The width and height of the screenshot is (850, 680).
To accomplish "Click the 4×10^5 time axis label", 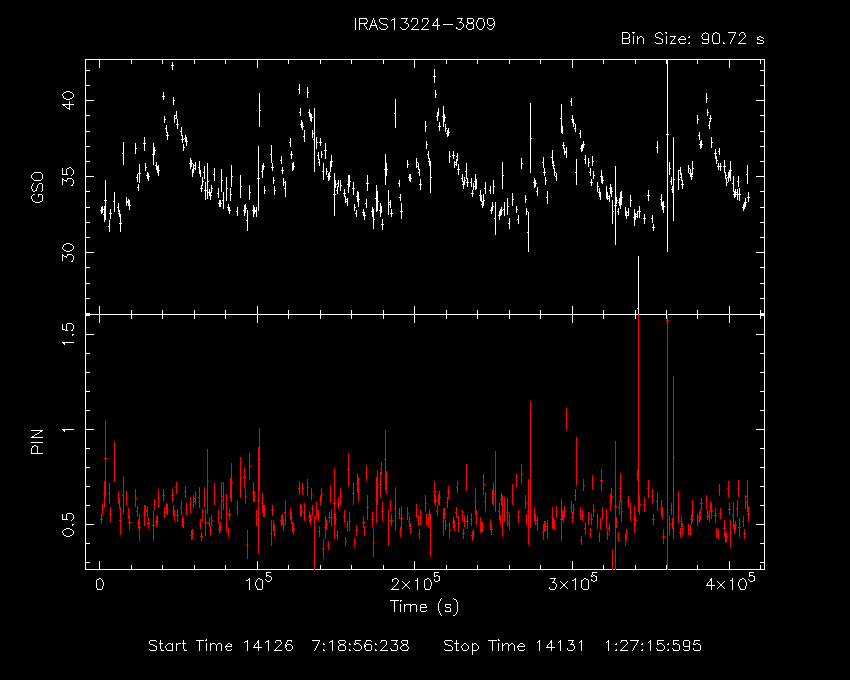I will pyautogui.click(x=731, y=583).
